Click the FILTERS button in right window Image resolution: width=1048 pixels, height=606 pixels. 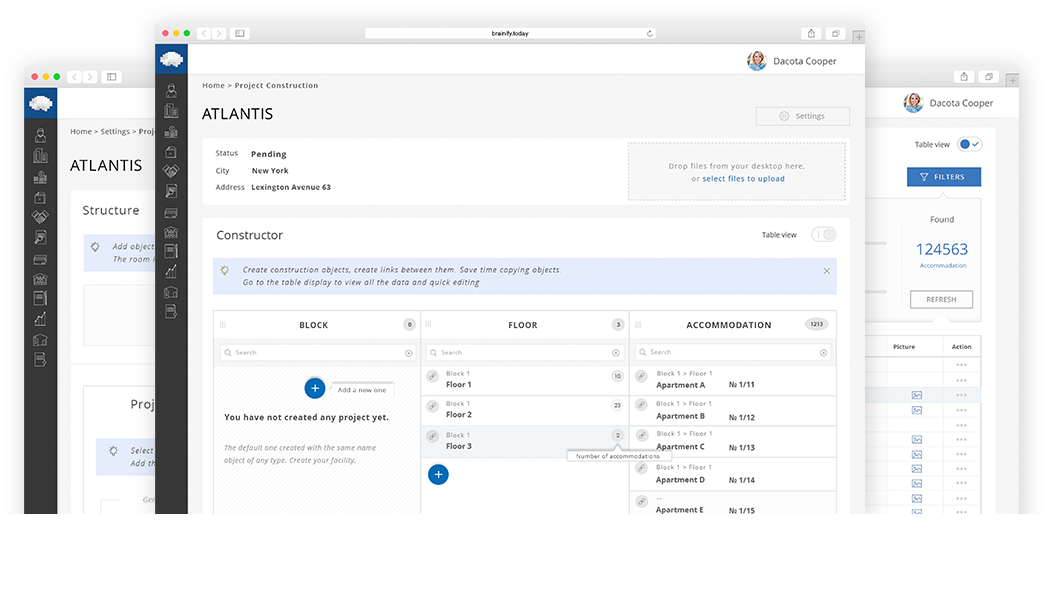point(944,177)
